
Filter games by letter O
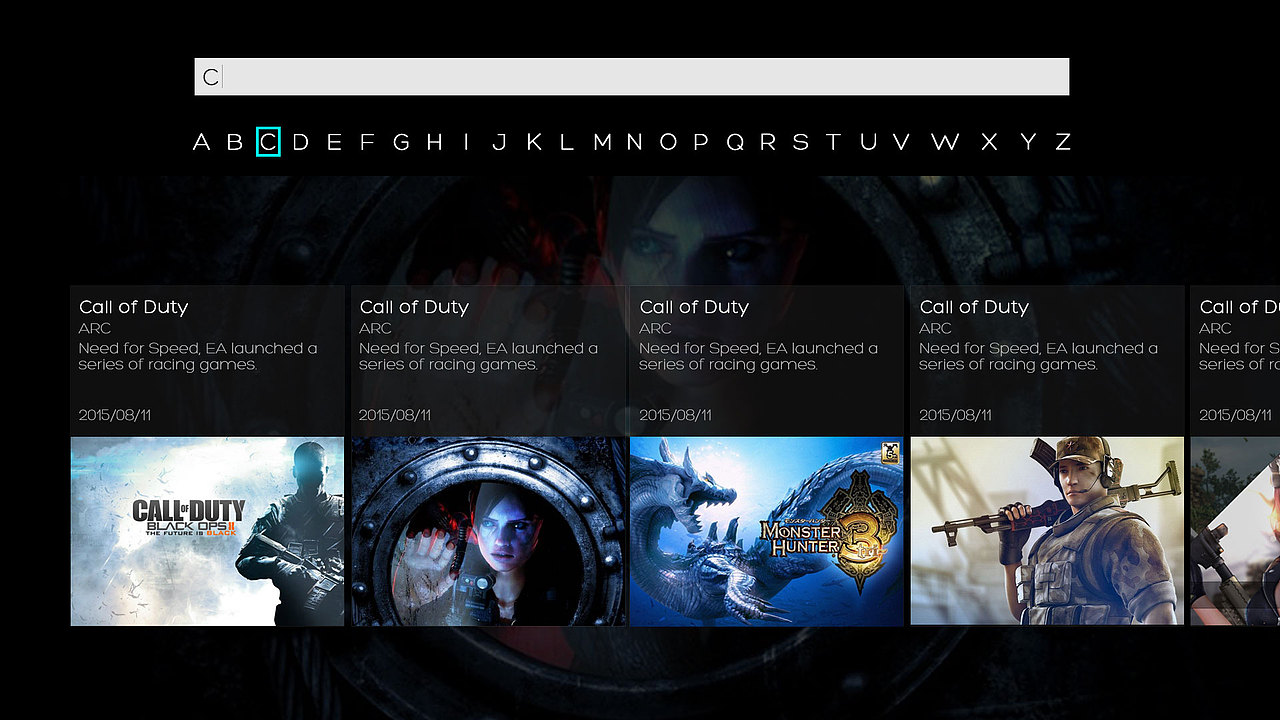668,142
